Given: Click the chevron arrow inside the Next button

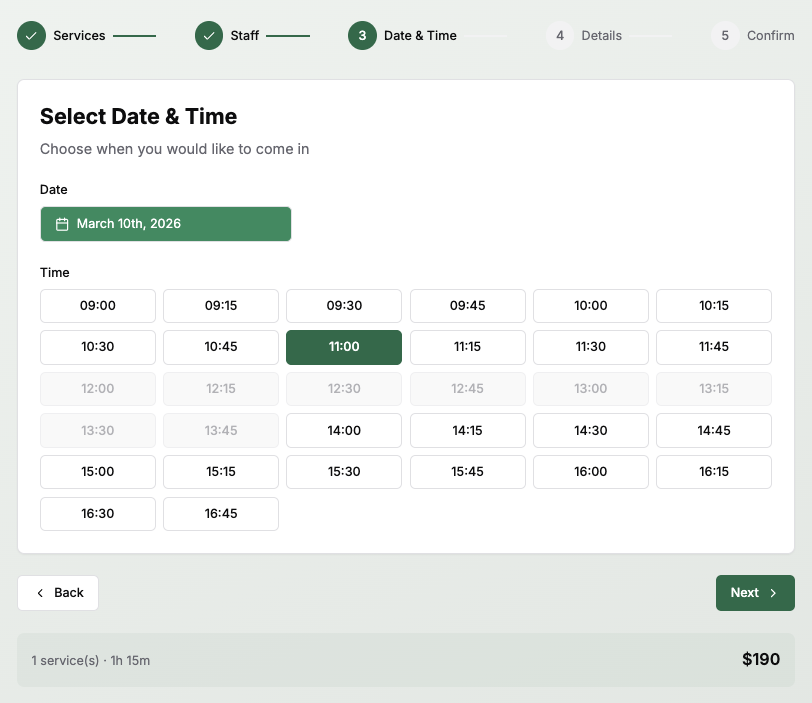Looking at the screenshot, I should 774,592.
